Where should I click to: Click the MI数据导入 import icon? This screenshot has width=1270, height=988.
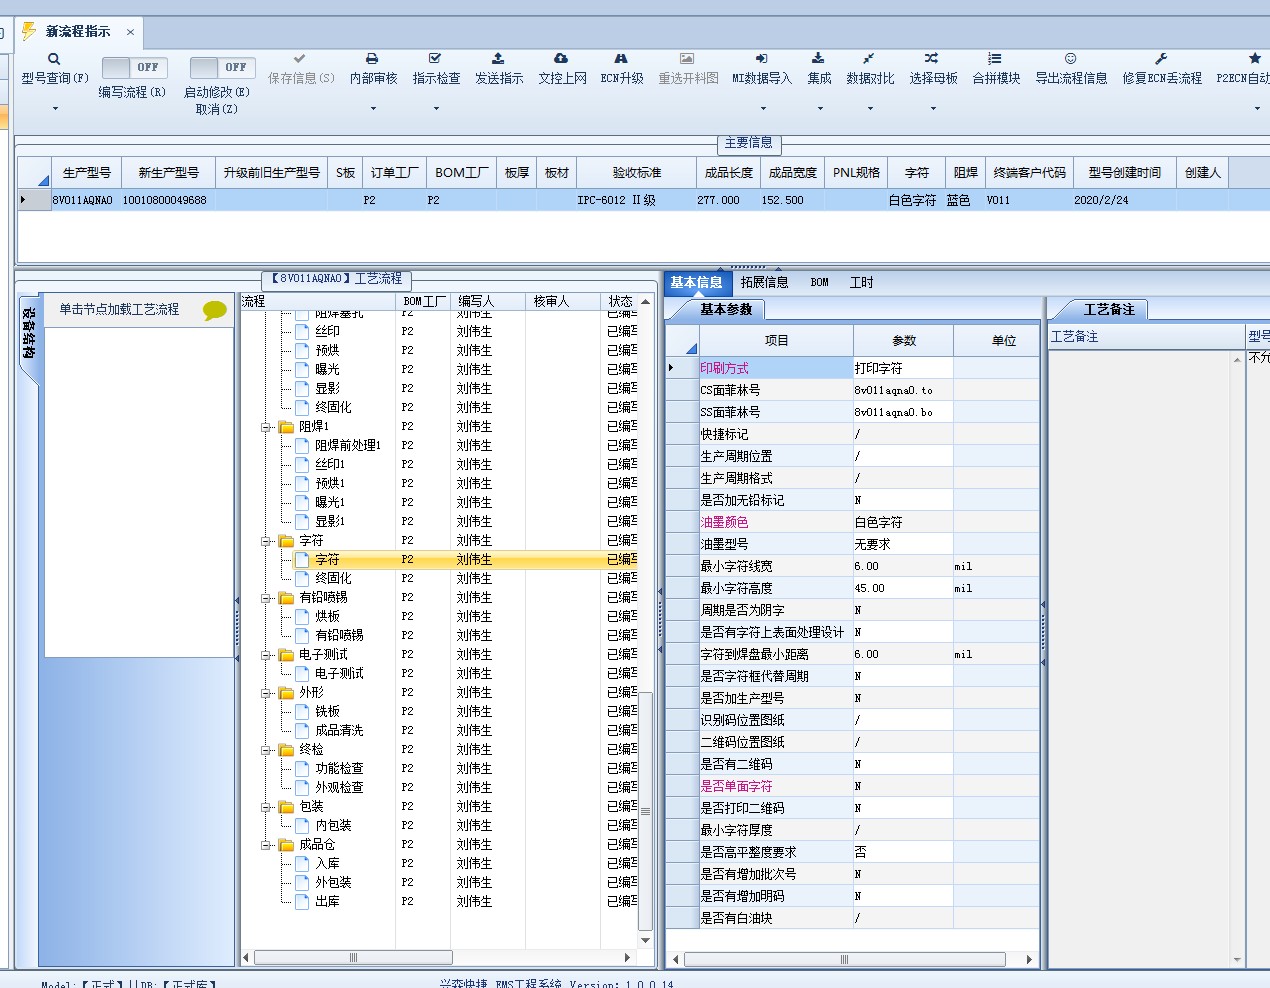(762, 59)
